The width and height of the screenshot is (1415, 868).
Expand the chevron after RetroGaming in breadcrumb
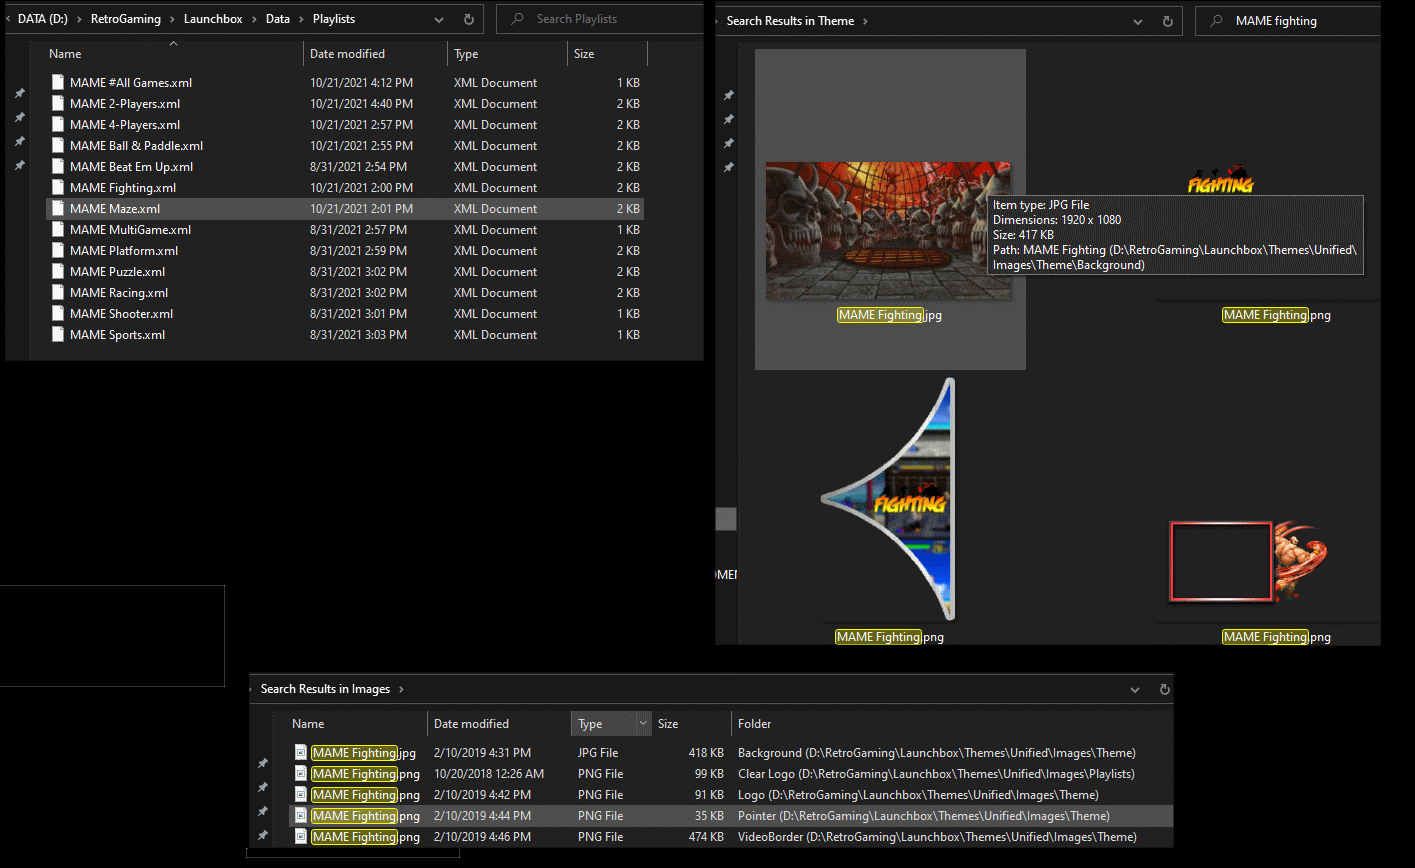point(172,19)
